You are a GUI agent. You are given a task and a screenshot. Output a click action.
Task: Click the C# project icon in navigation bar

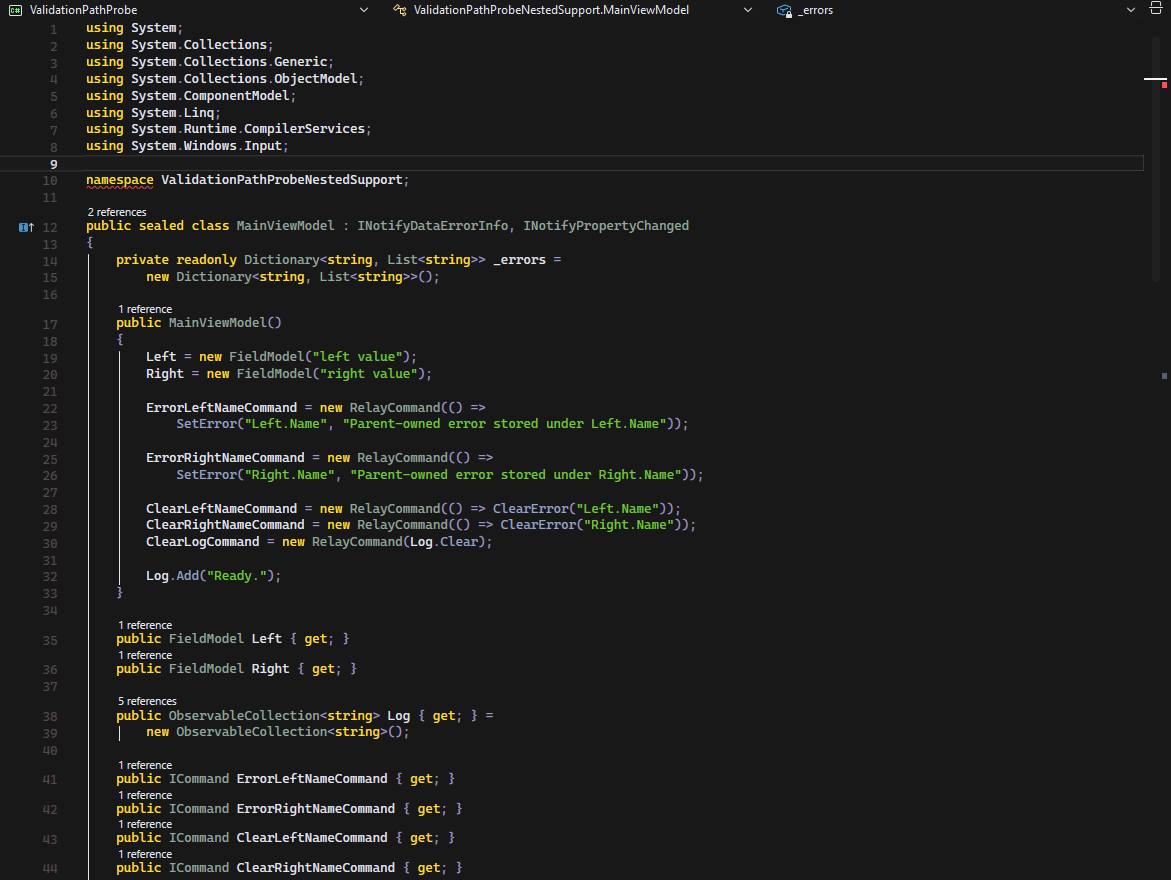tap(15, 10)
